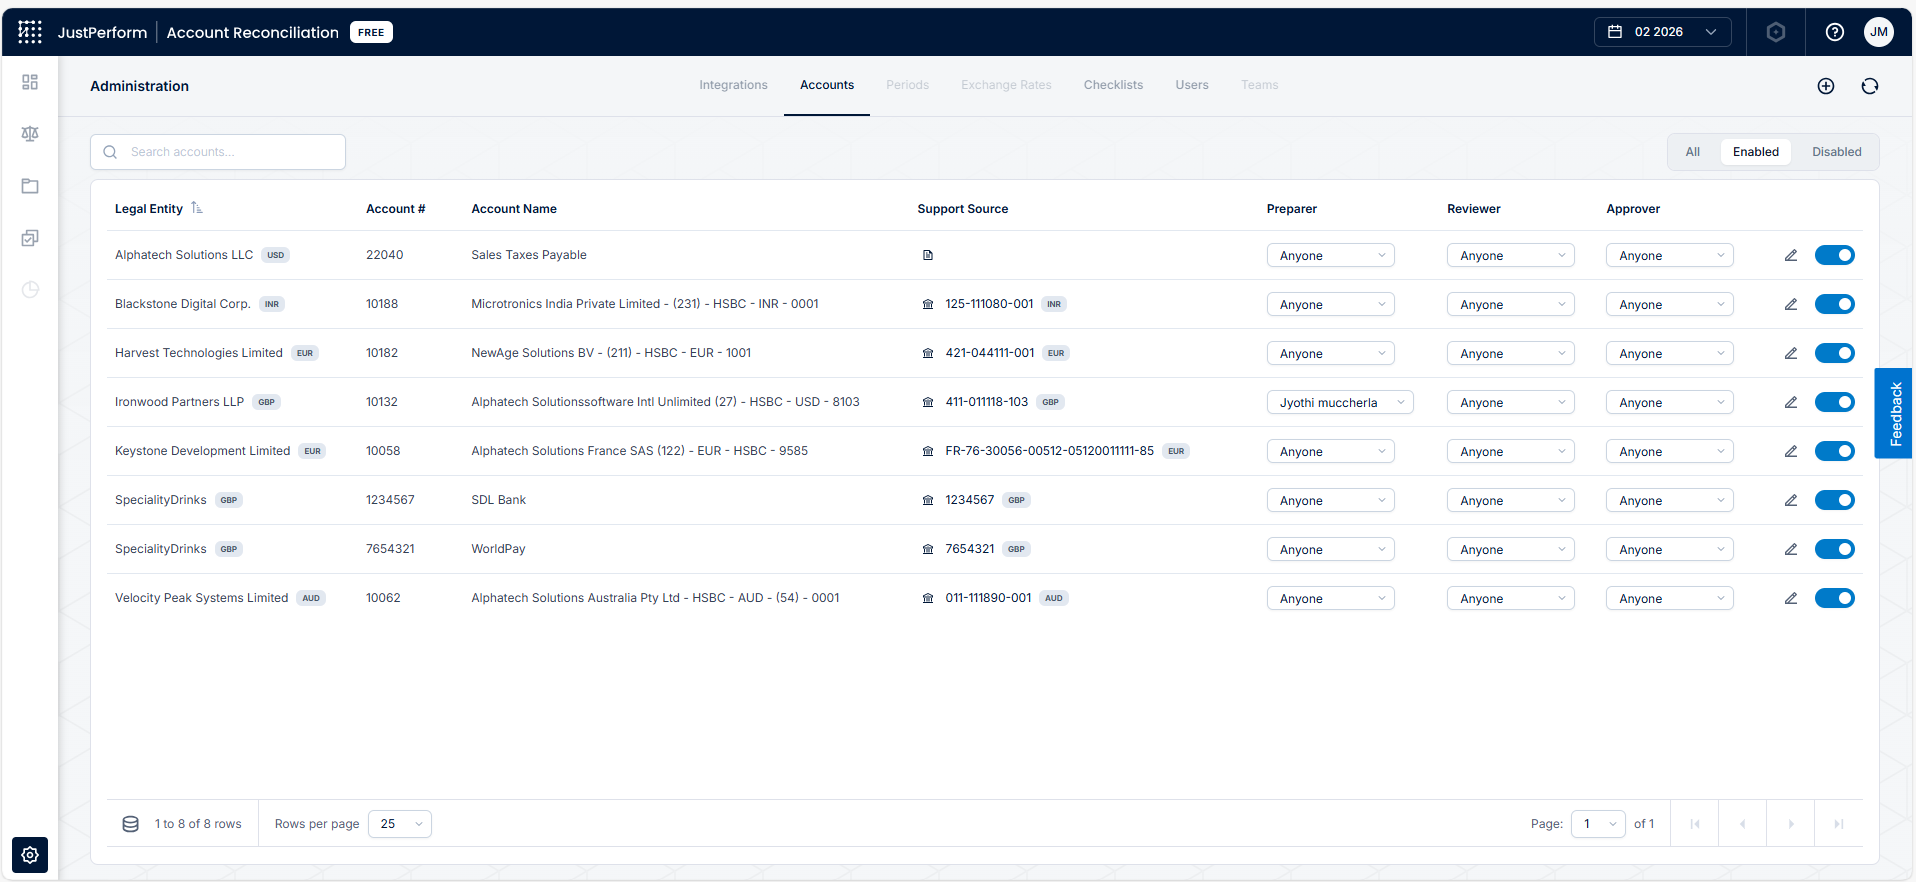The width and height of the screenshot is (1916, 882).
Task: Open Approver dropdown for the WorldPay row
Action: (x=1670, y=549)
